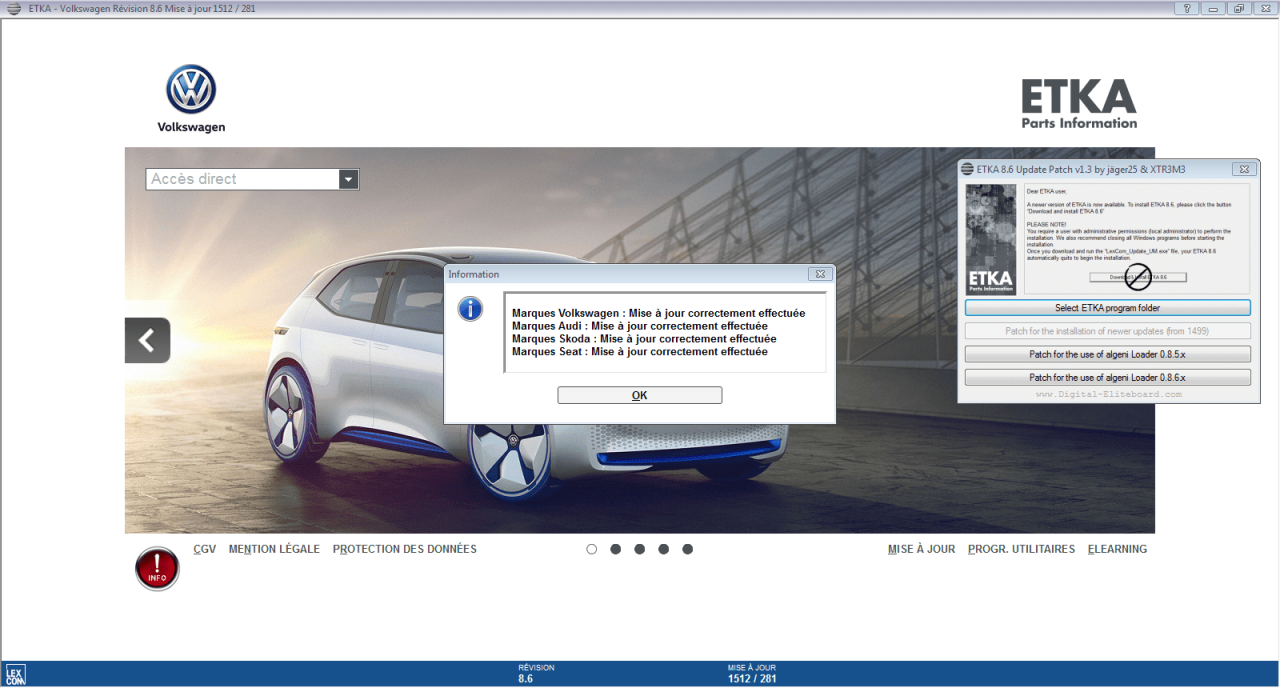The image size is (1280, 688).
Task: Click the ETKA Parts Information logo
Action: point(1079,104)
